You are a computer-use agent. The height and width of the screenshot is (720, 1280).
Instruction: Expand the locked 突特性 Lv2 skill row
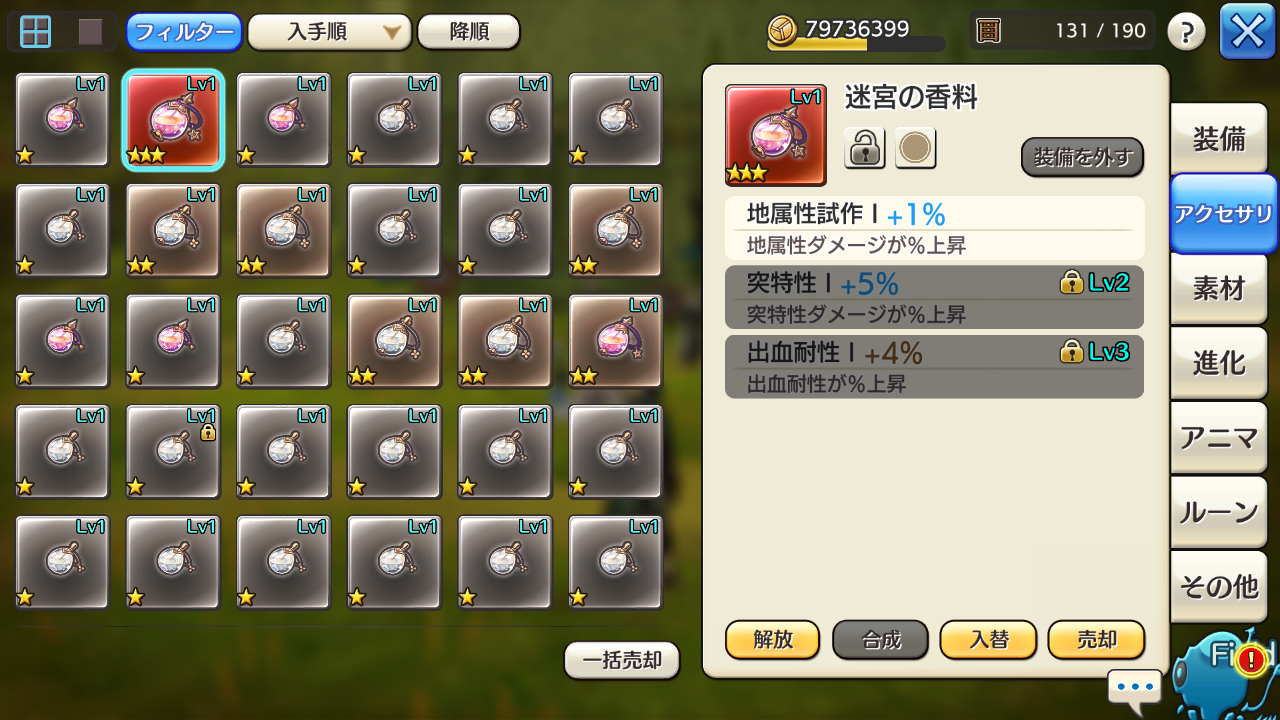(x=934, y=298)
